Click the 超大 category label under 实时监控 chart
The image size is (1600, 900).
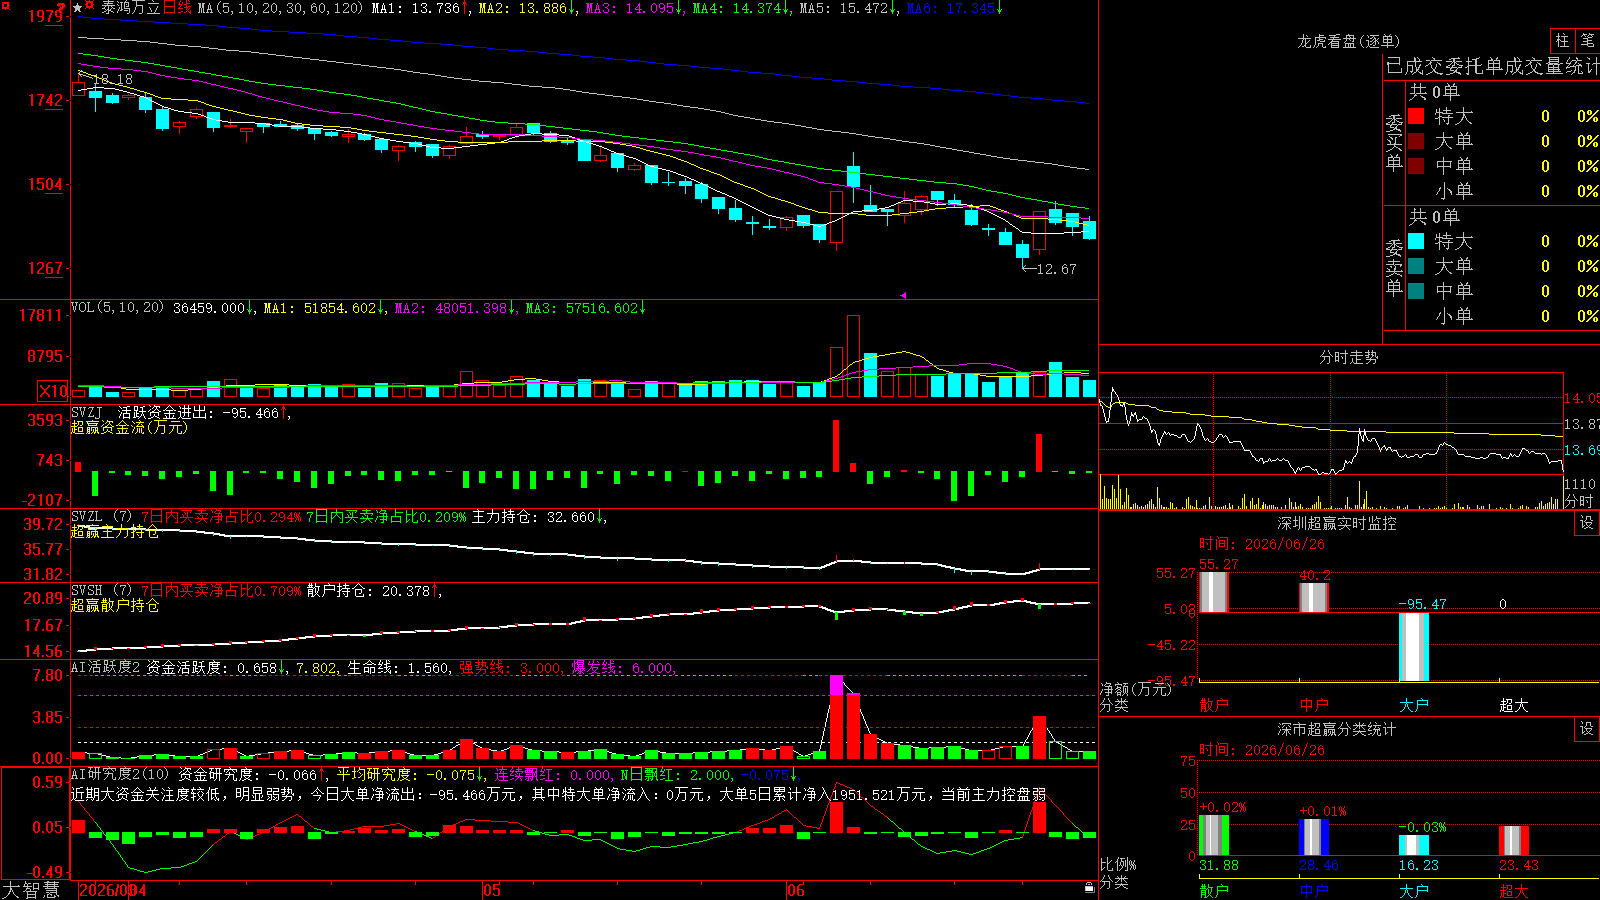(1514, 705)
